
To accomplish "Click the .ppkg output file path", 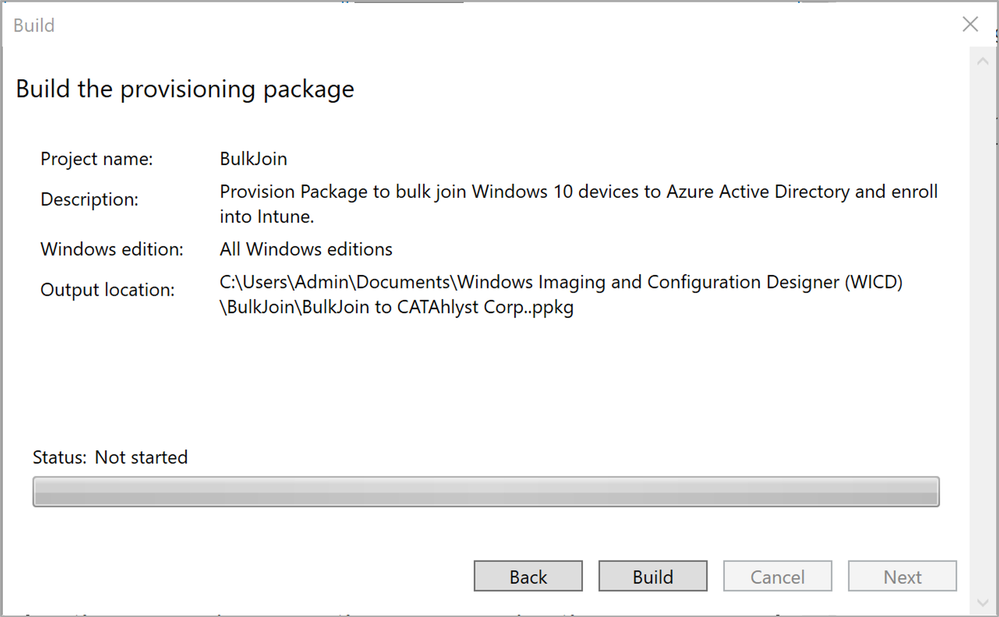I will click(x=560, y=295).
